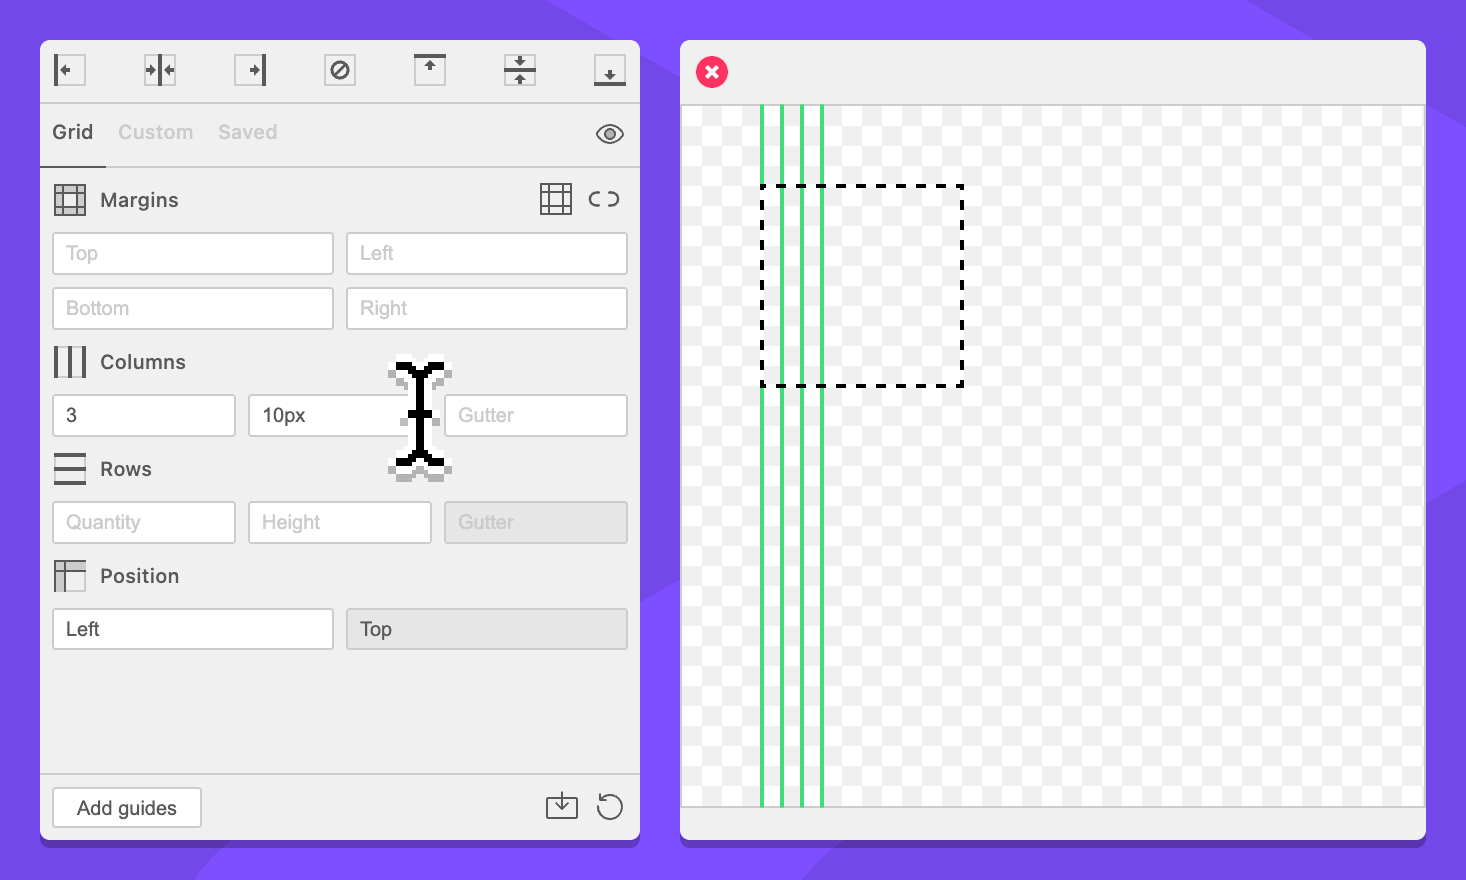Close the preview window with red button
The image size is (1466, 880).
click(x=712, y=72)
